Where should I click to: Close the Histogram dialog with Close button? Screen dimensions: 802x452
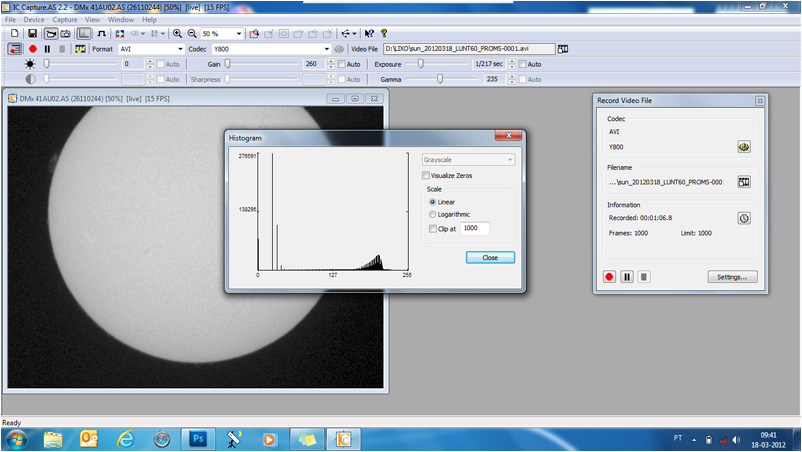click(x=490, y=257)
